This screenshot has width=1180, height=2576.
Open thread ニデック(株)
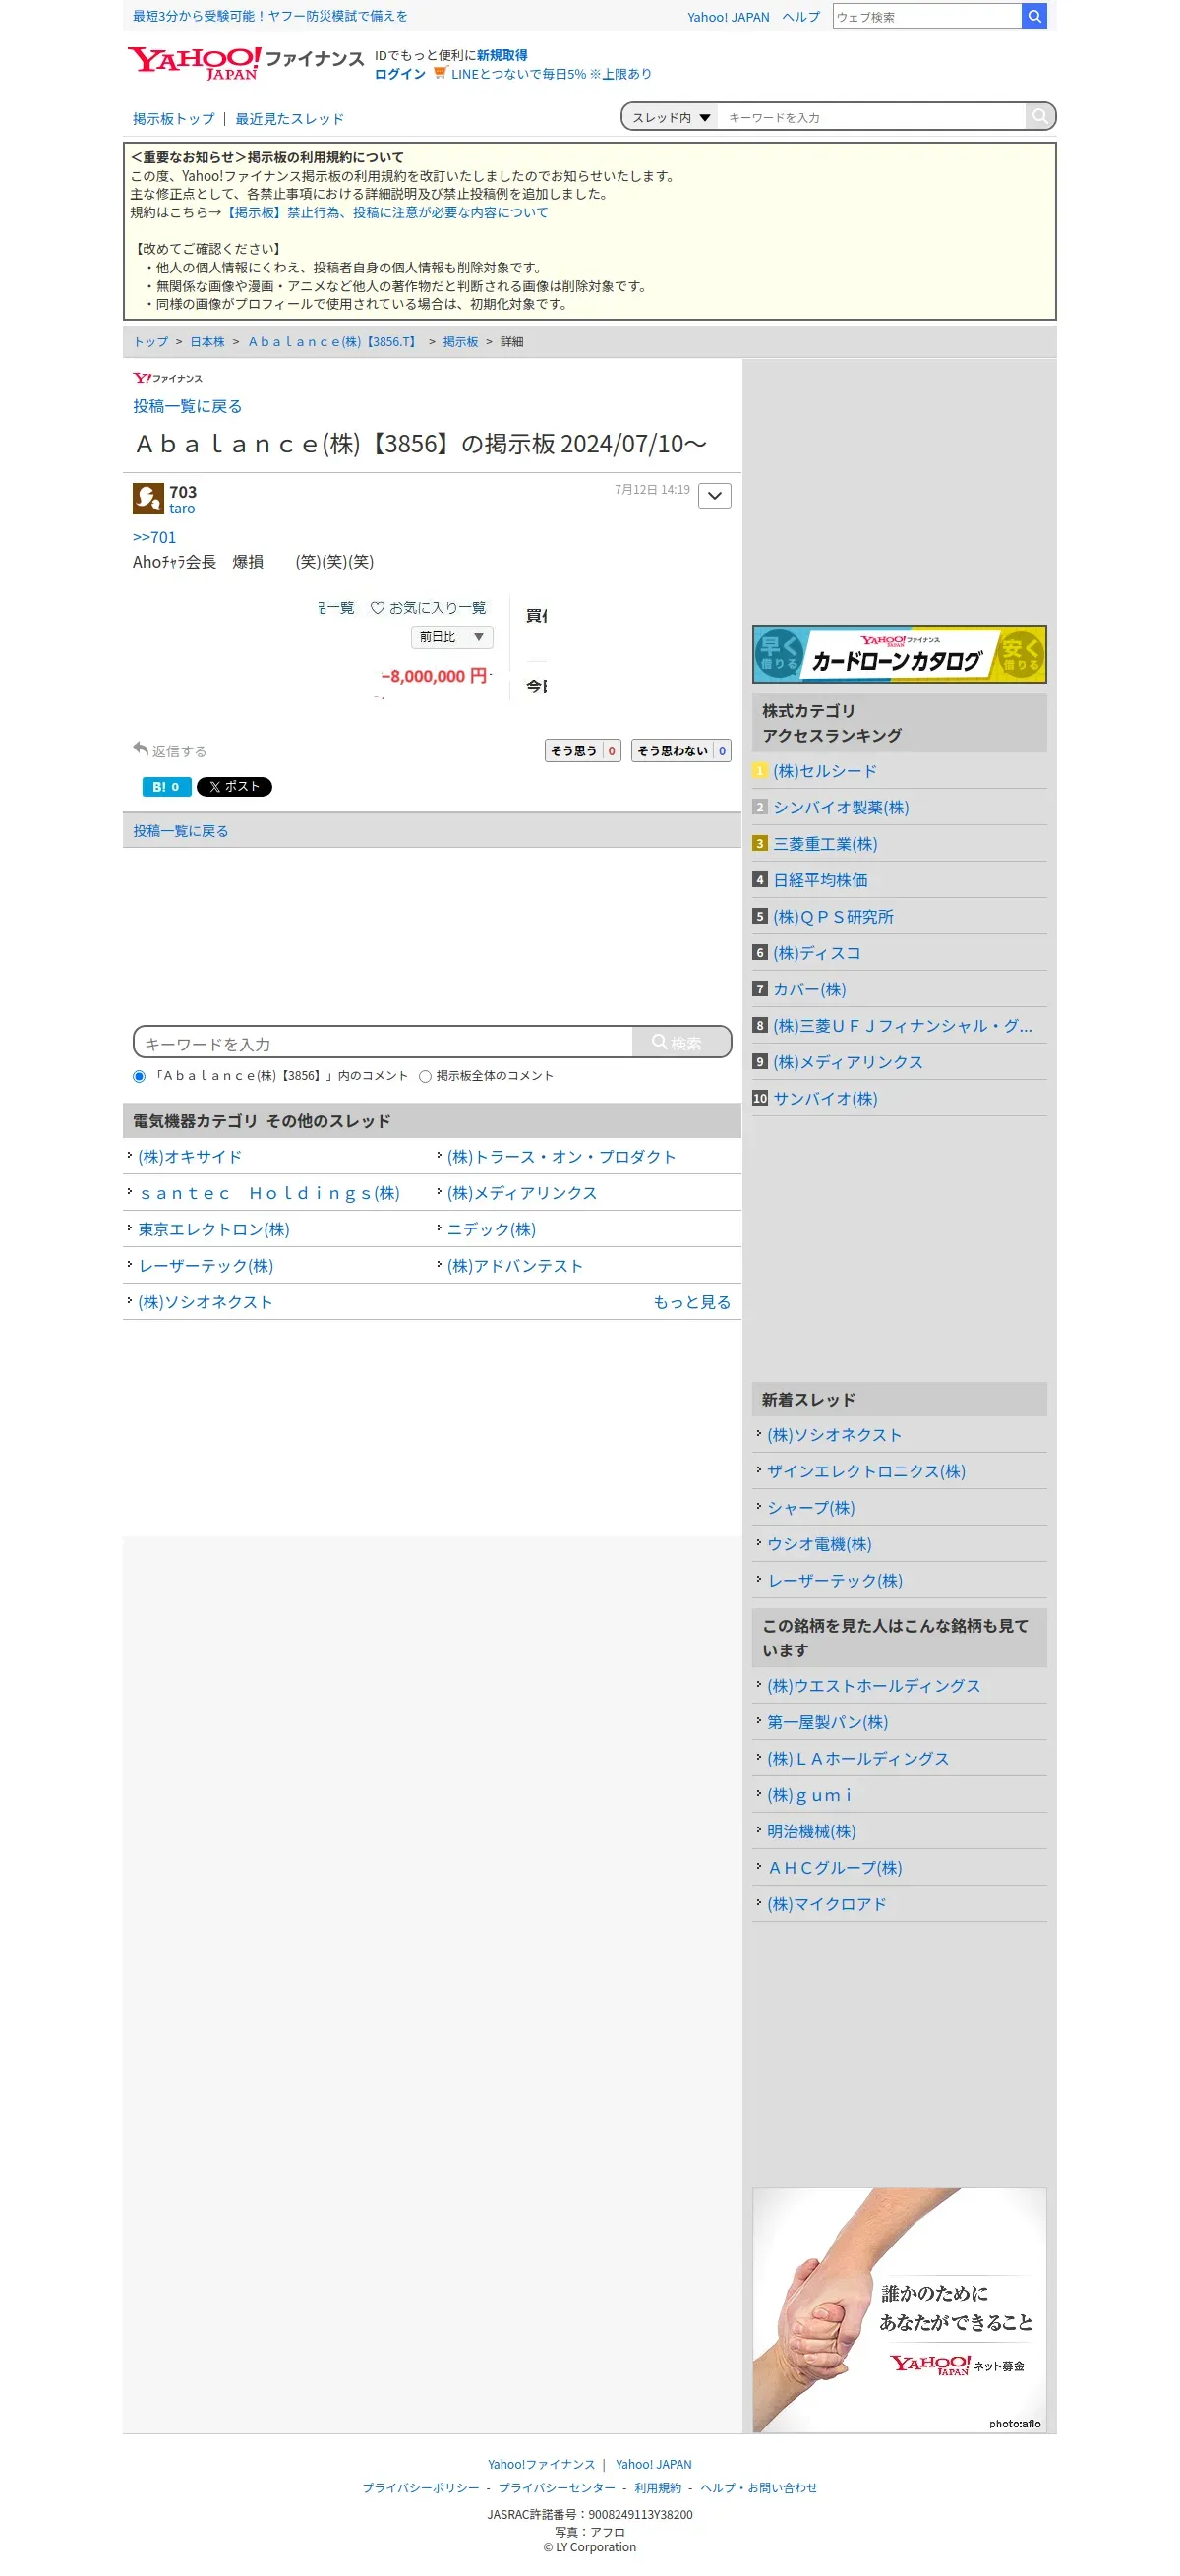(x=491, y=1230)
